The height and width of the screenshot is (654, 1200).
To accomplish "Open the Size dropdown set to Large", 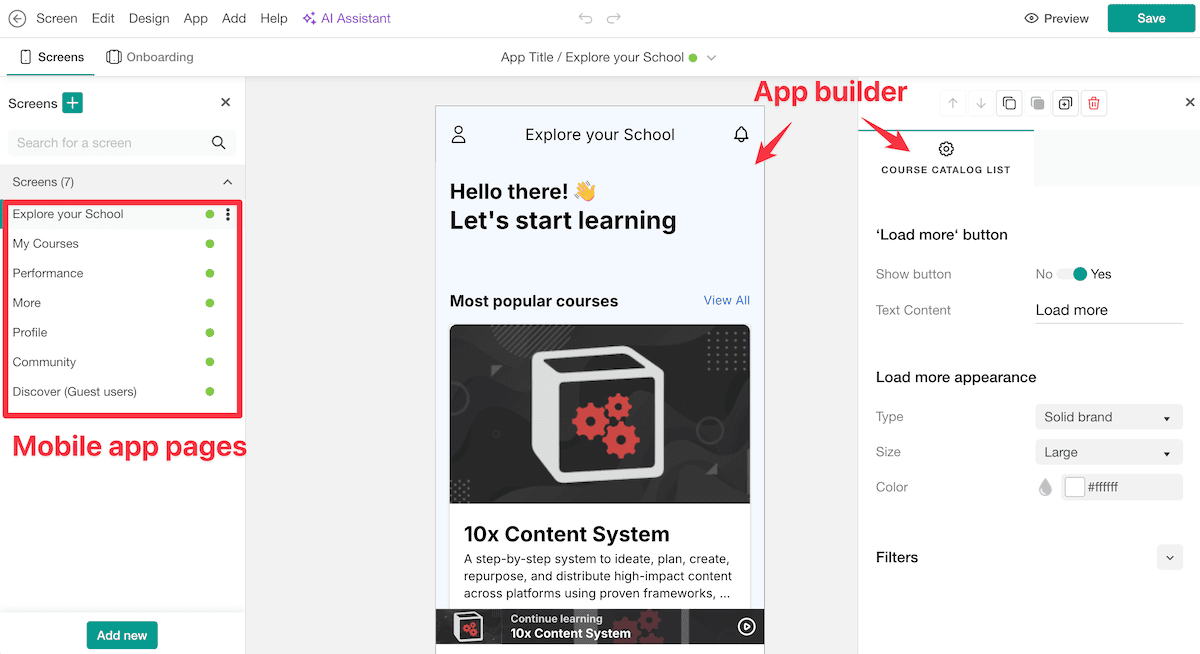I will pyautogui.click(x=1108, y=451).
